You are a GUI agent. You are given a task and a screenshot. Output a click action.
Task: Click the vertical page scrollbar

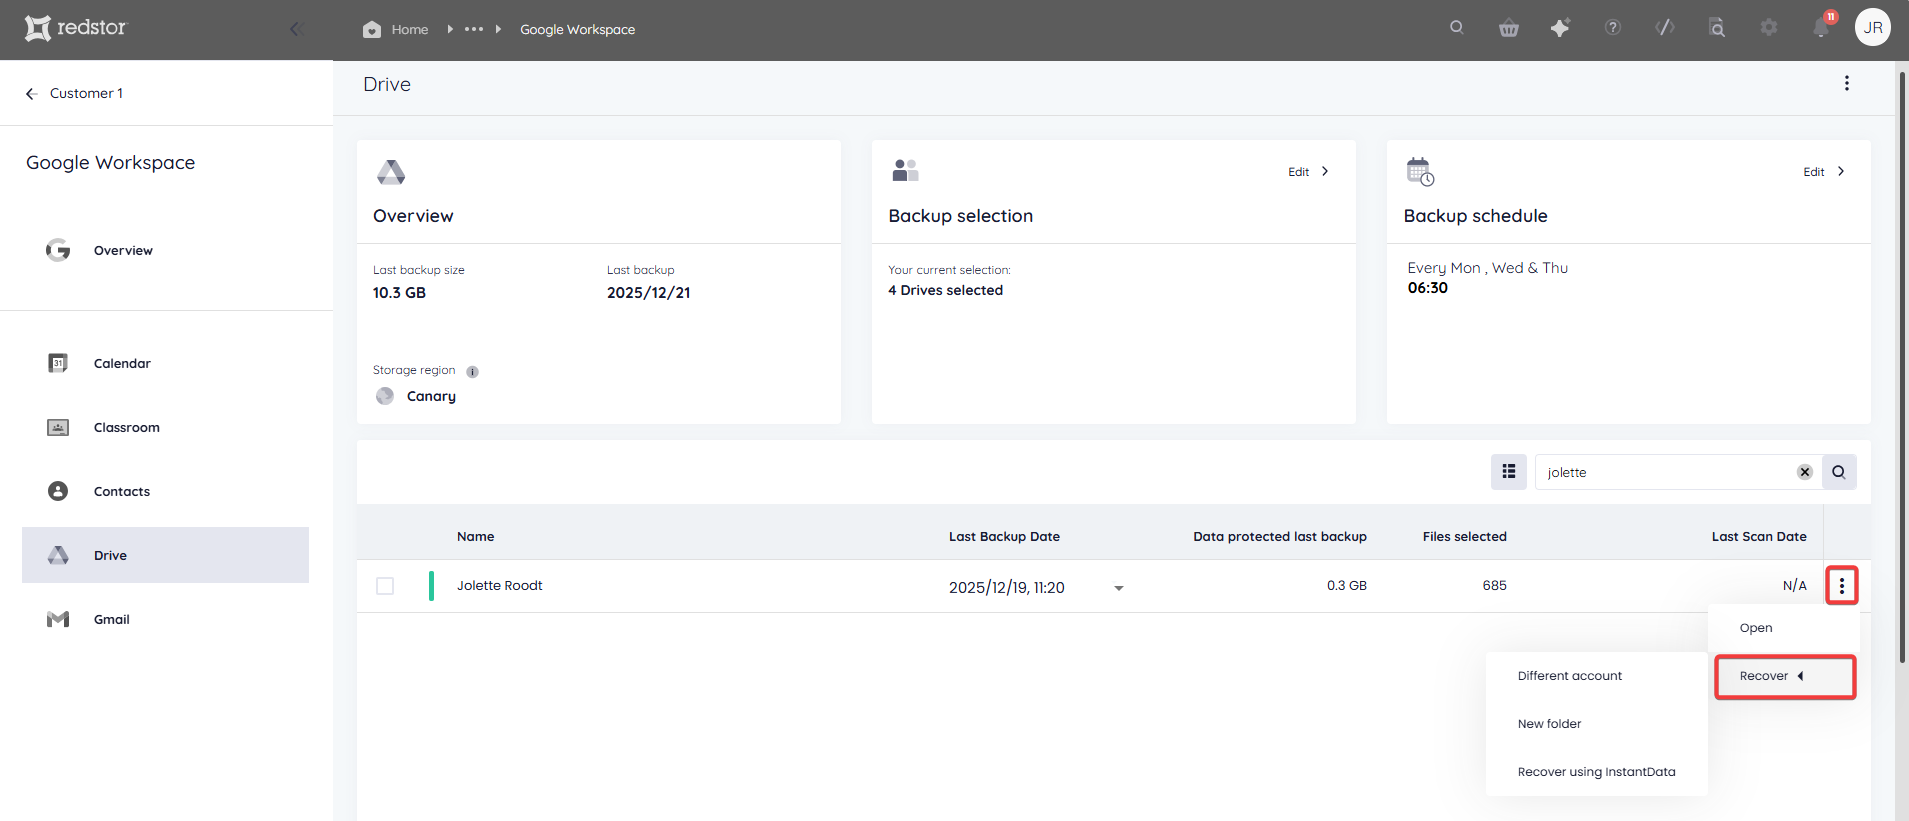pos(1902,365)
